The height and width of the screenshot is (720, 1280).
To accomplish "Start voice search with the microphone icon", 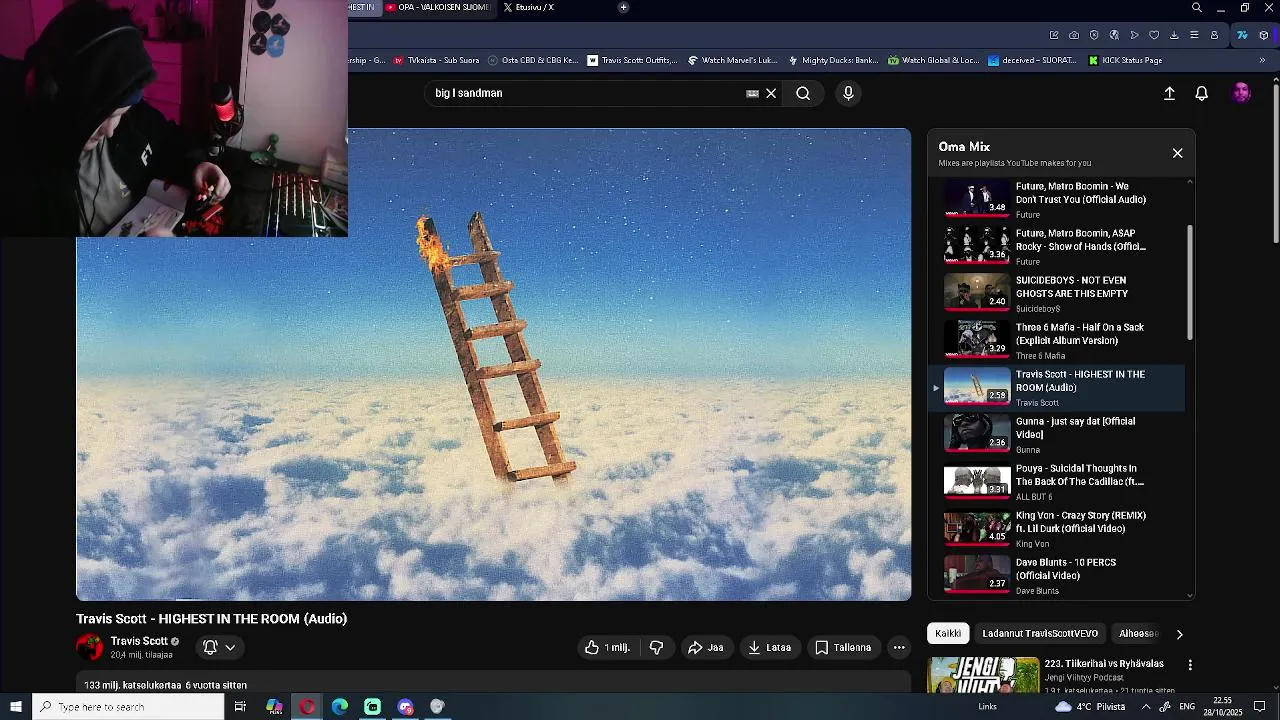I will click(848, 93).
